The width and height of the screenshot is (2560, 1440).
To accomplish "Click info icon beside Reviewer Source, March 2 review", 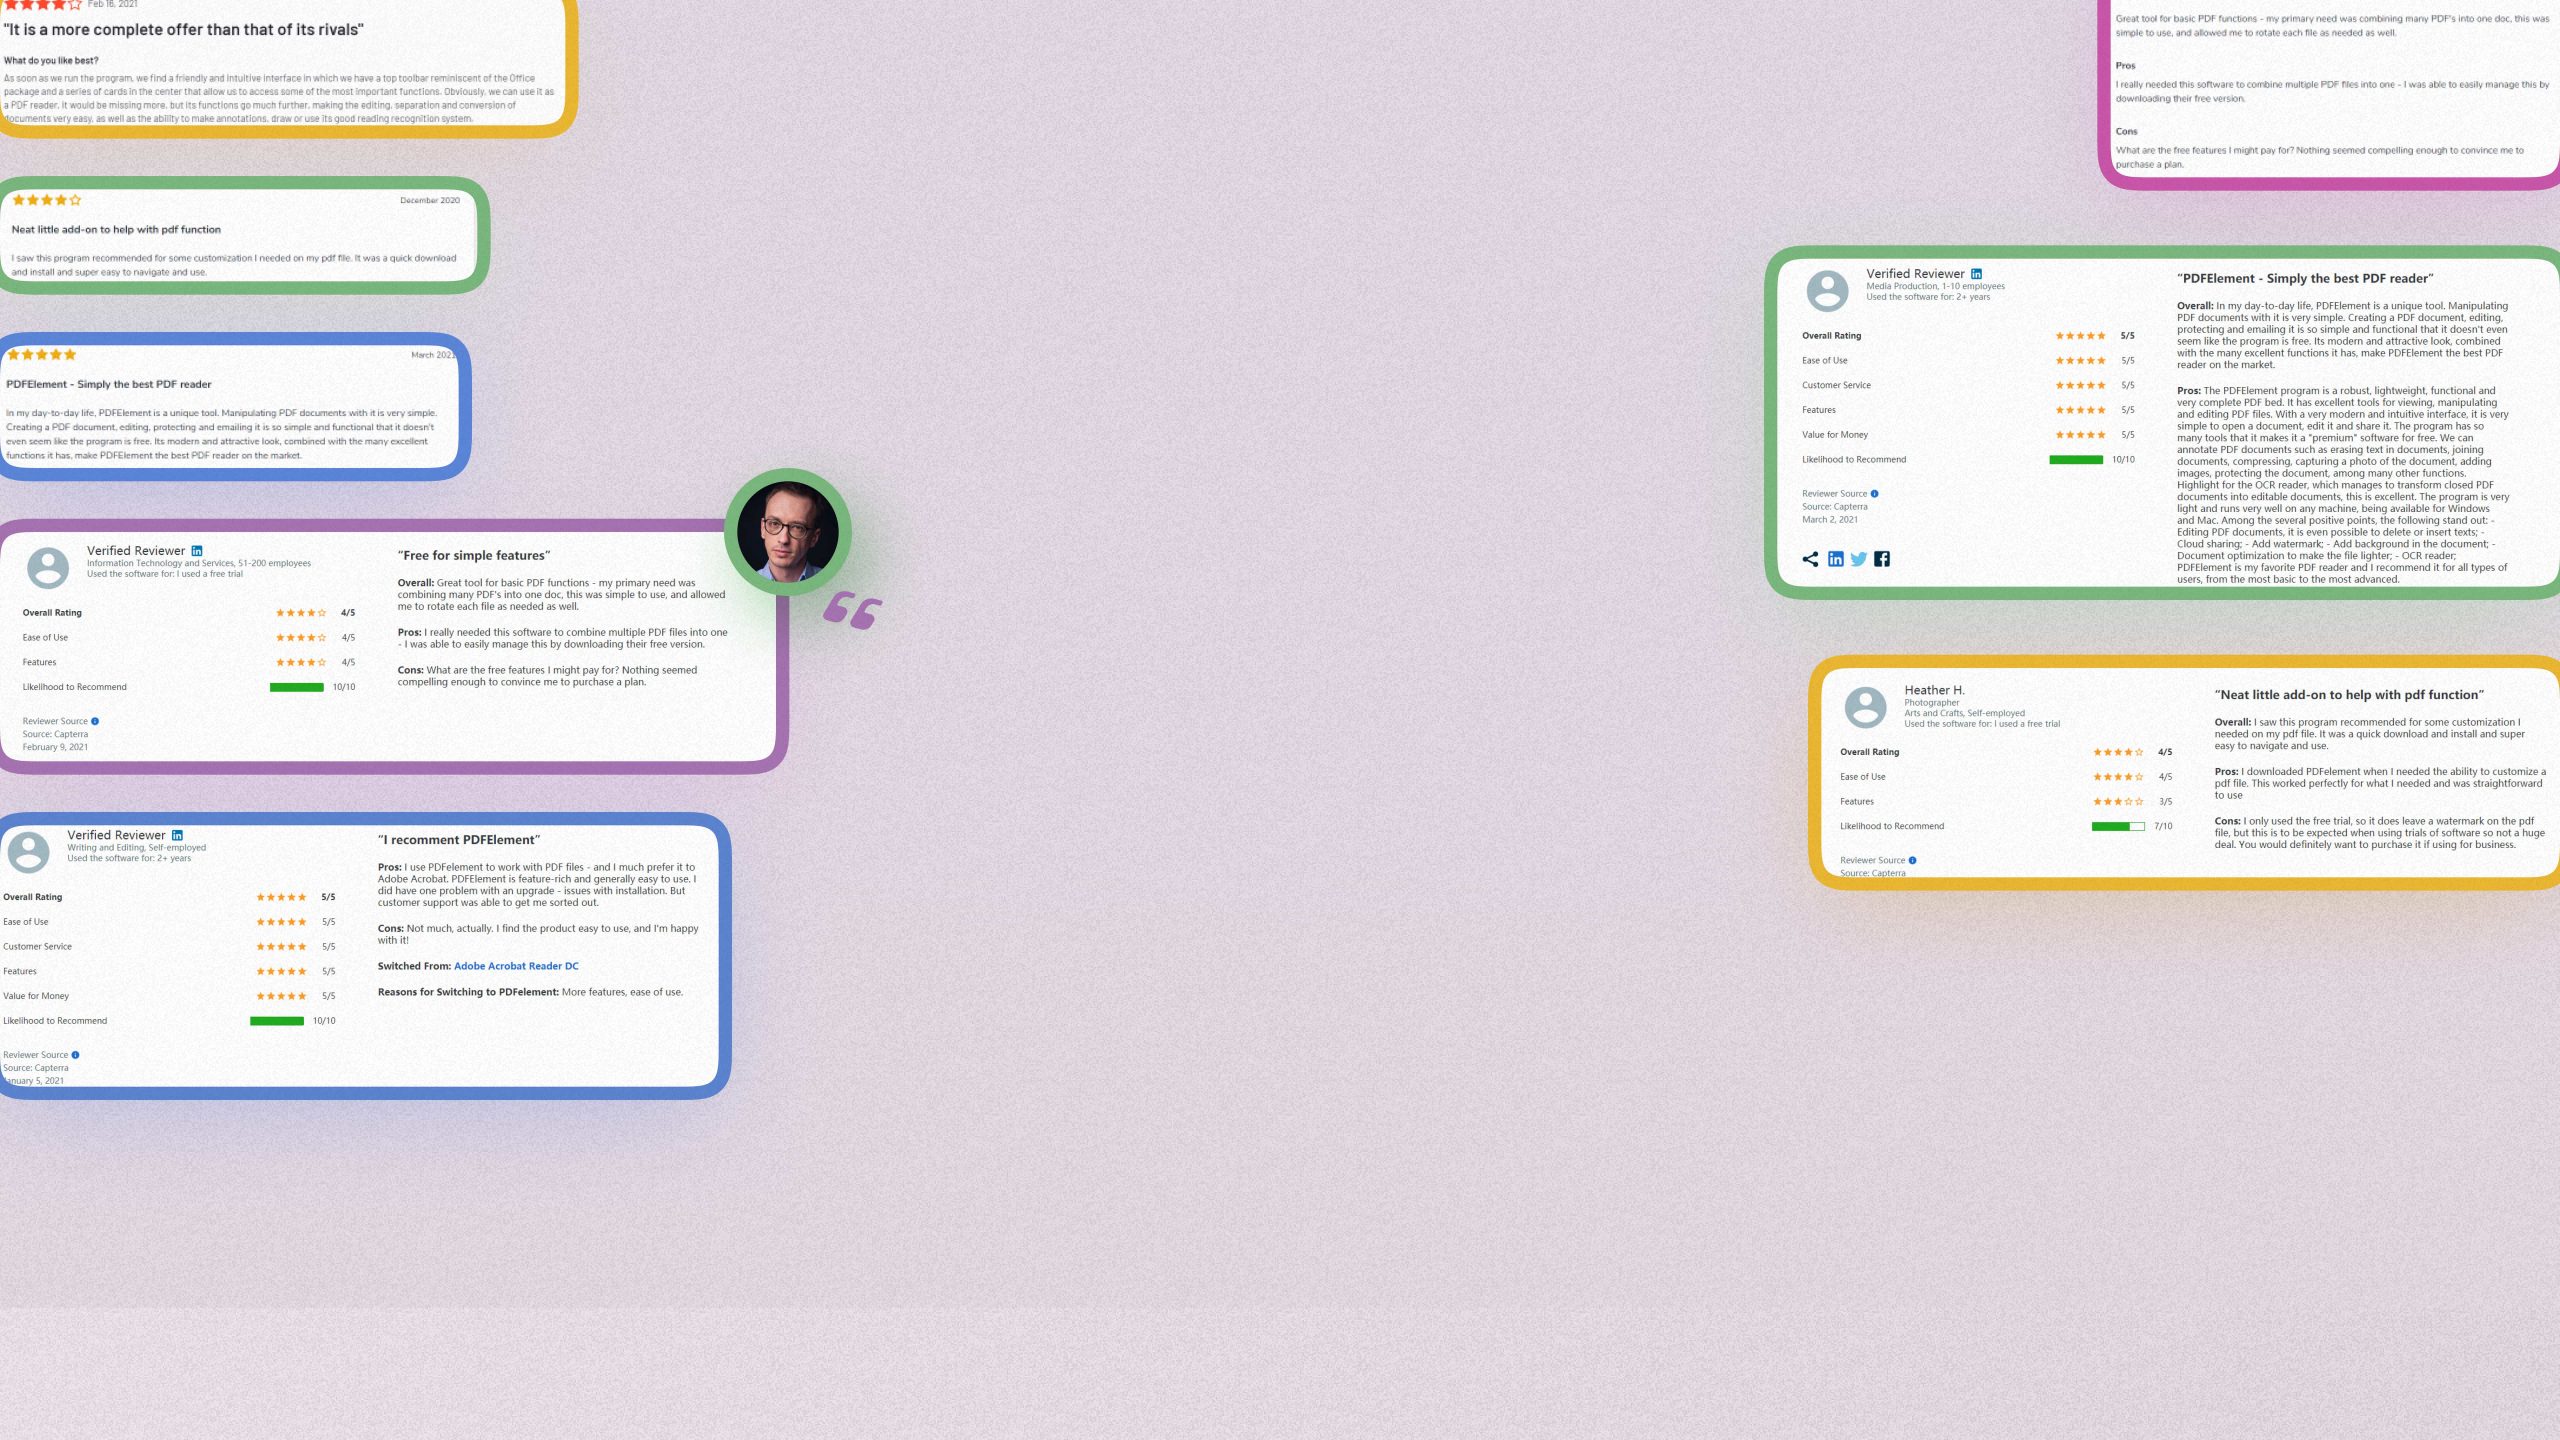I will point(1874,494).
